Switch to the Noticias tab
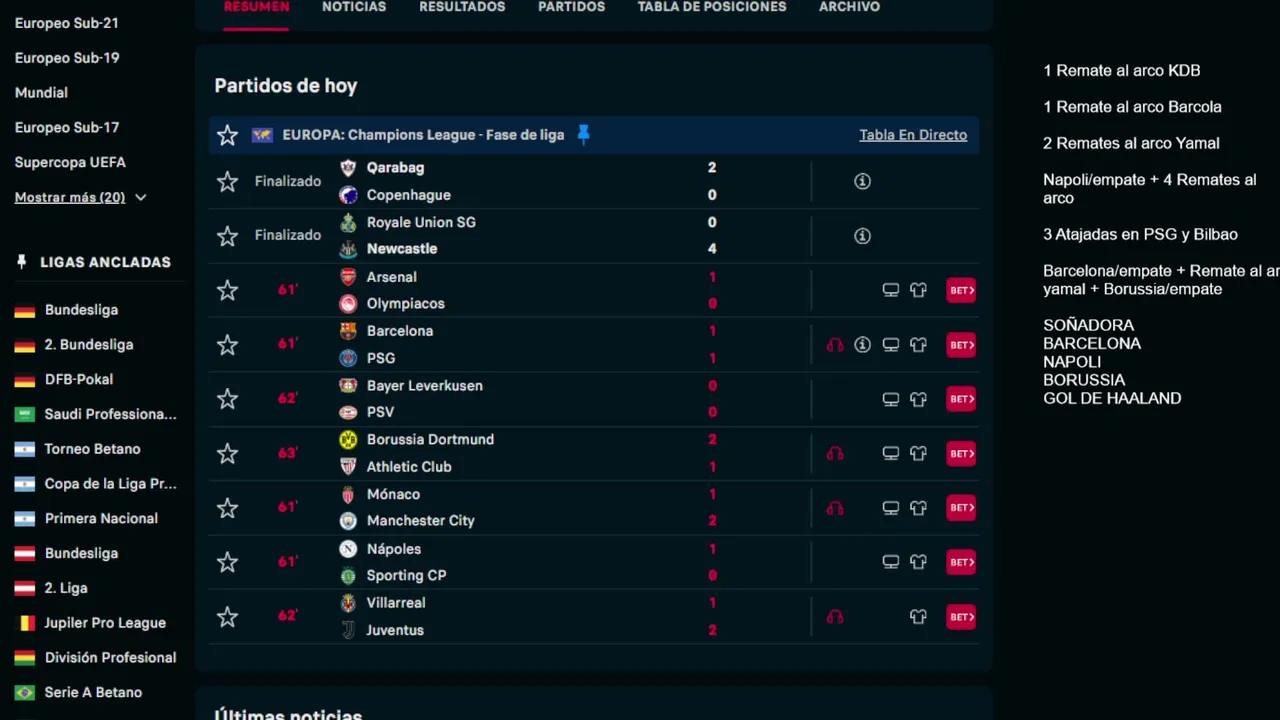 point(354,7)
